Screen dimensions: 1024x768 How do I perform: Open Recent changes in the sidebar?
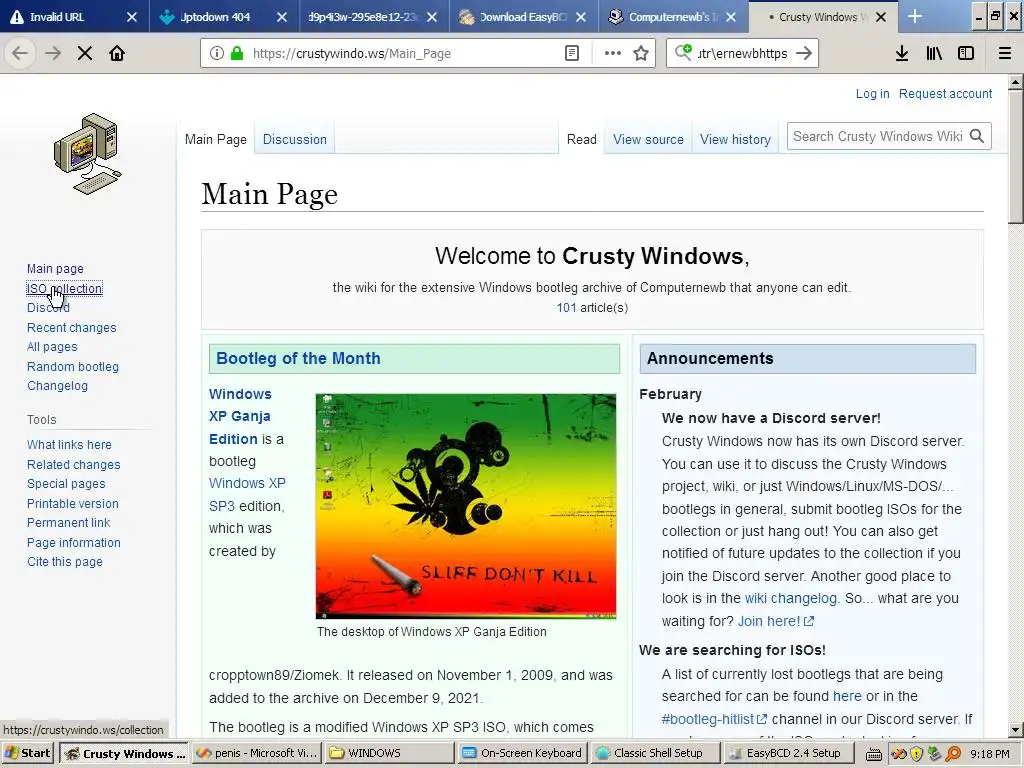(71, 327)
